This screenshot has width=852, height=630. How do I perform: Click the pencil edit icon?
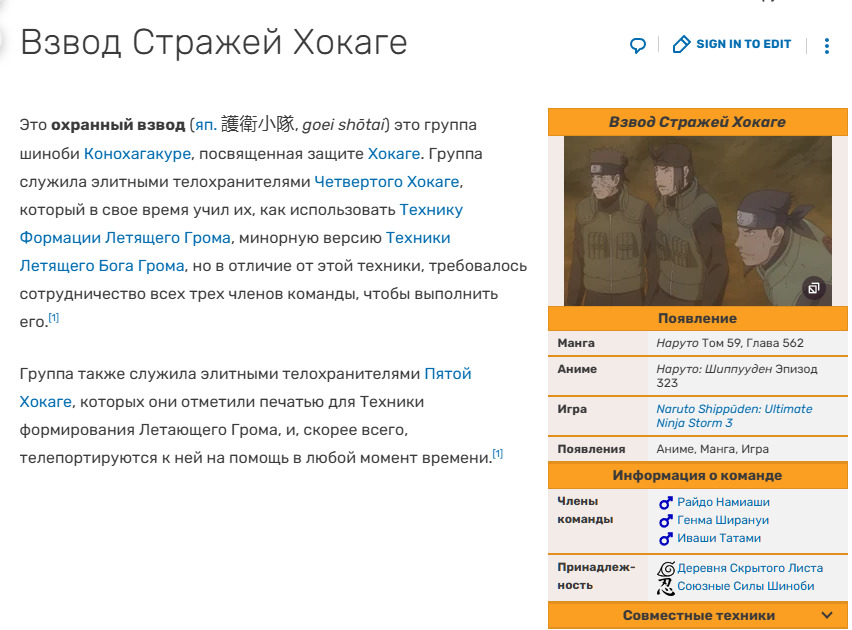pos(682,45)
